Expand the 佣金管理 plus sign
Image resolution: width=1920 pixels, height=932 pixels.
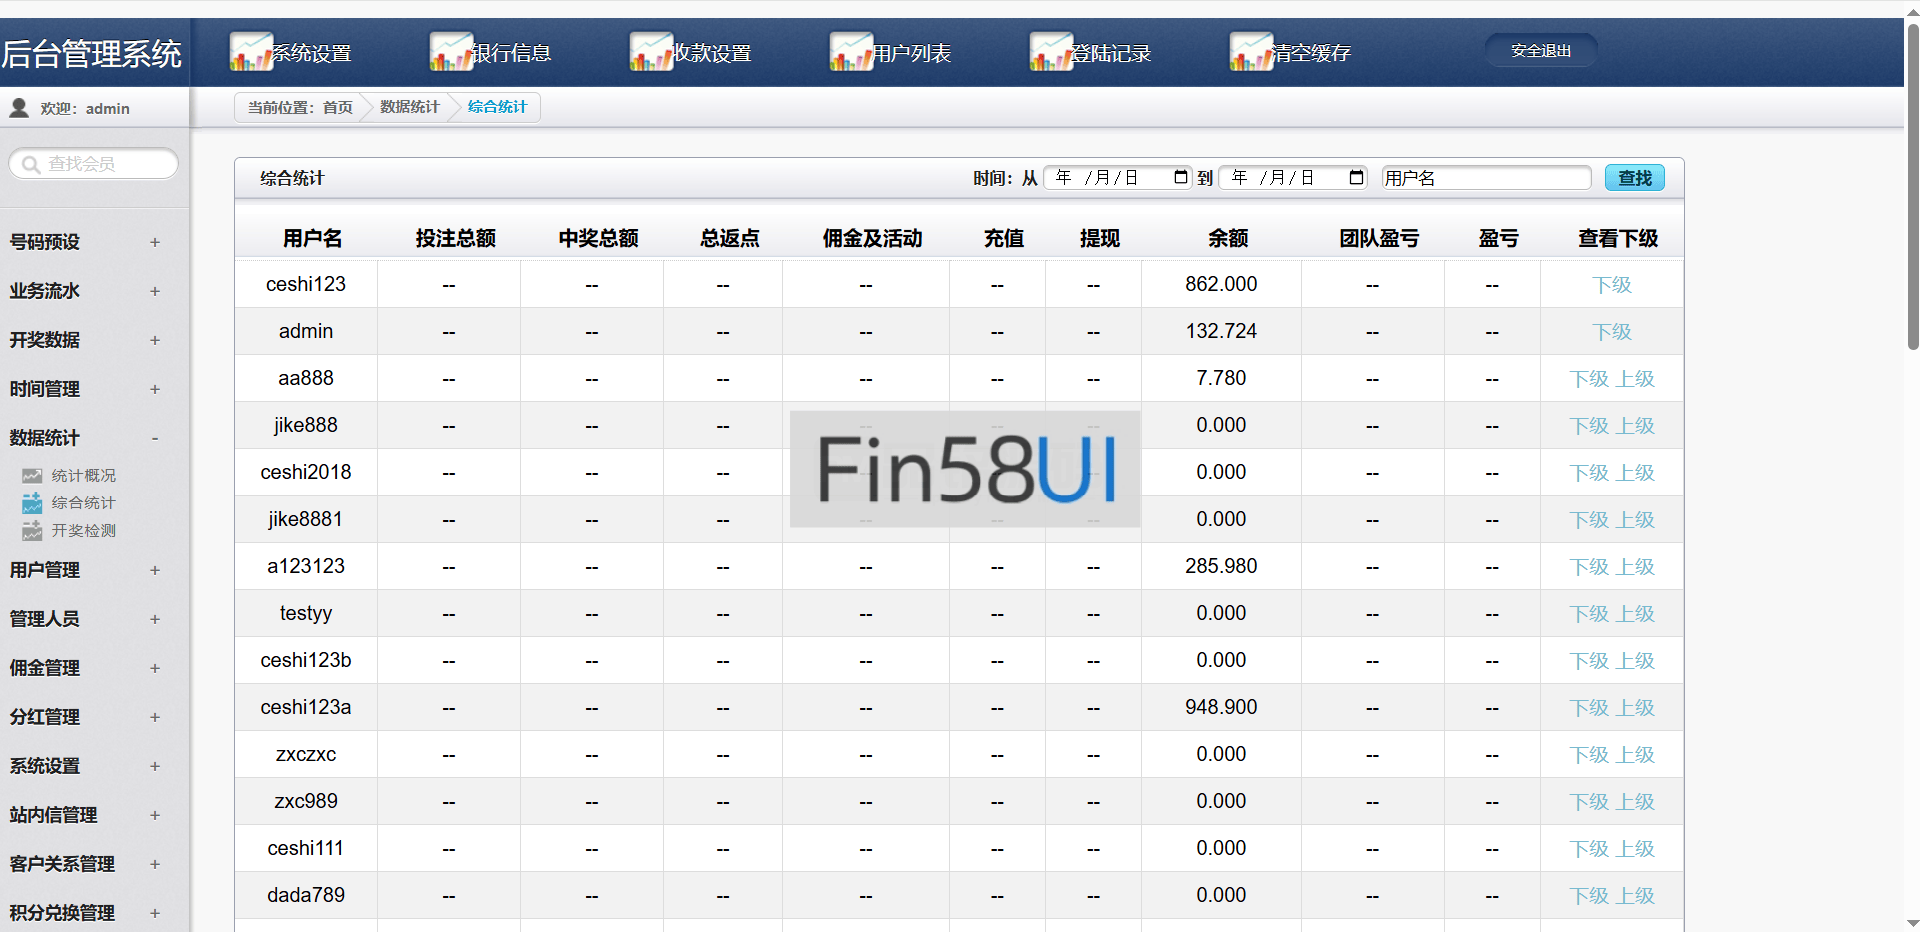pos(155,668)
